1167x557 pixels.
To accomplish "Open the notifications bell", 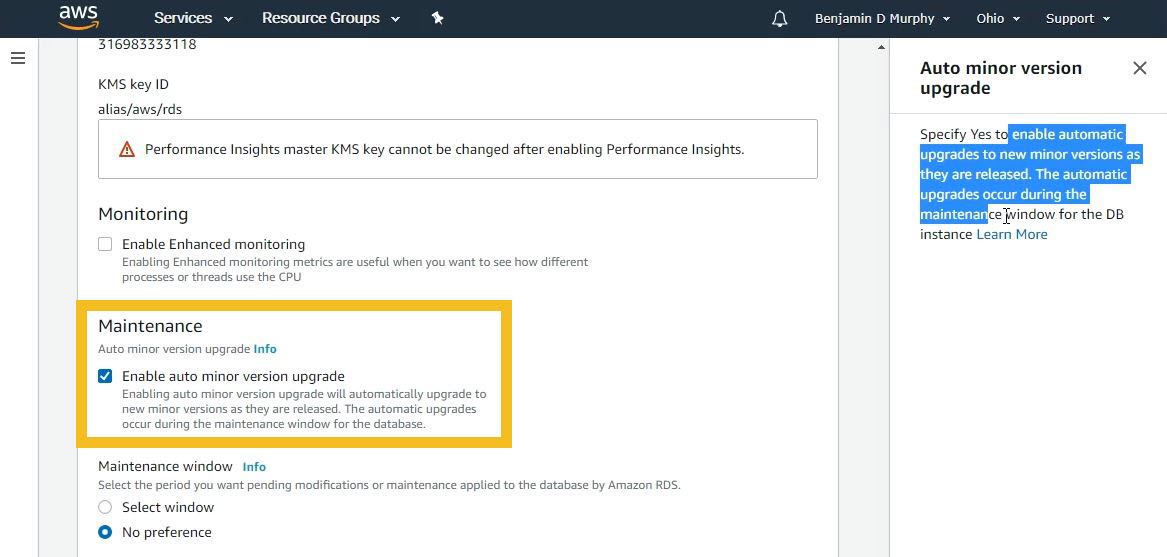I will pos(779,19).
